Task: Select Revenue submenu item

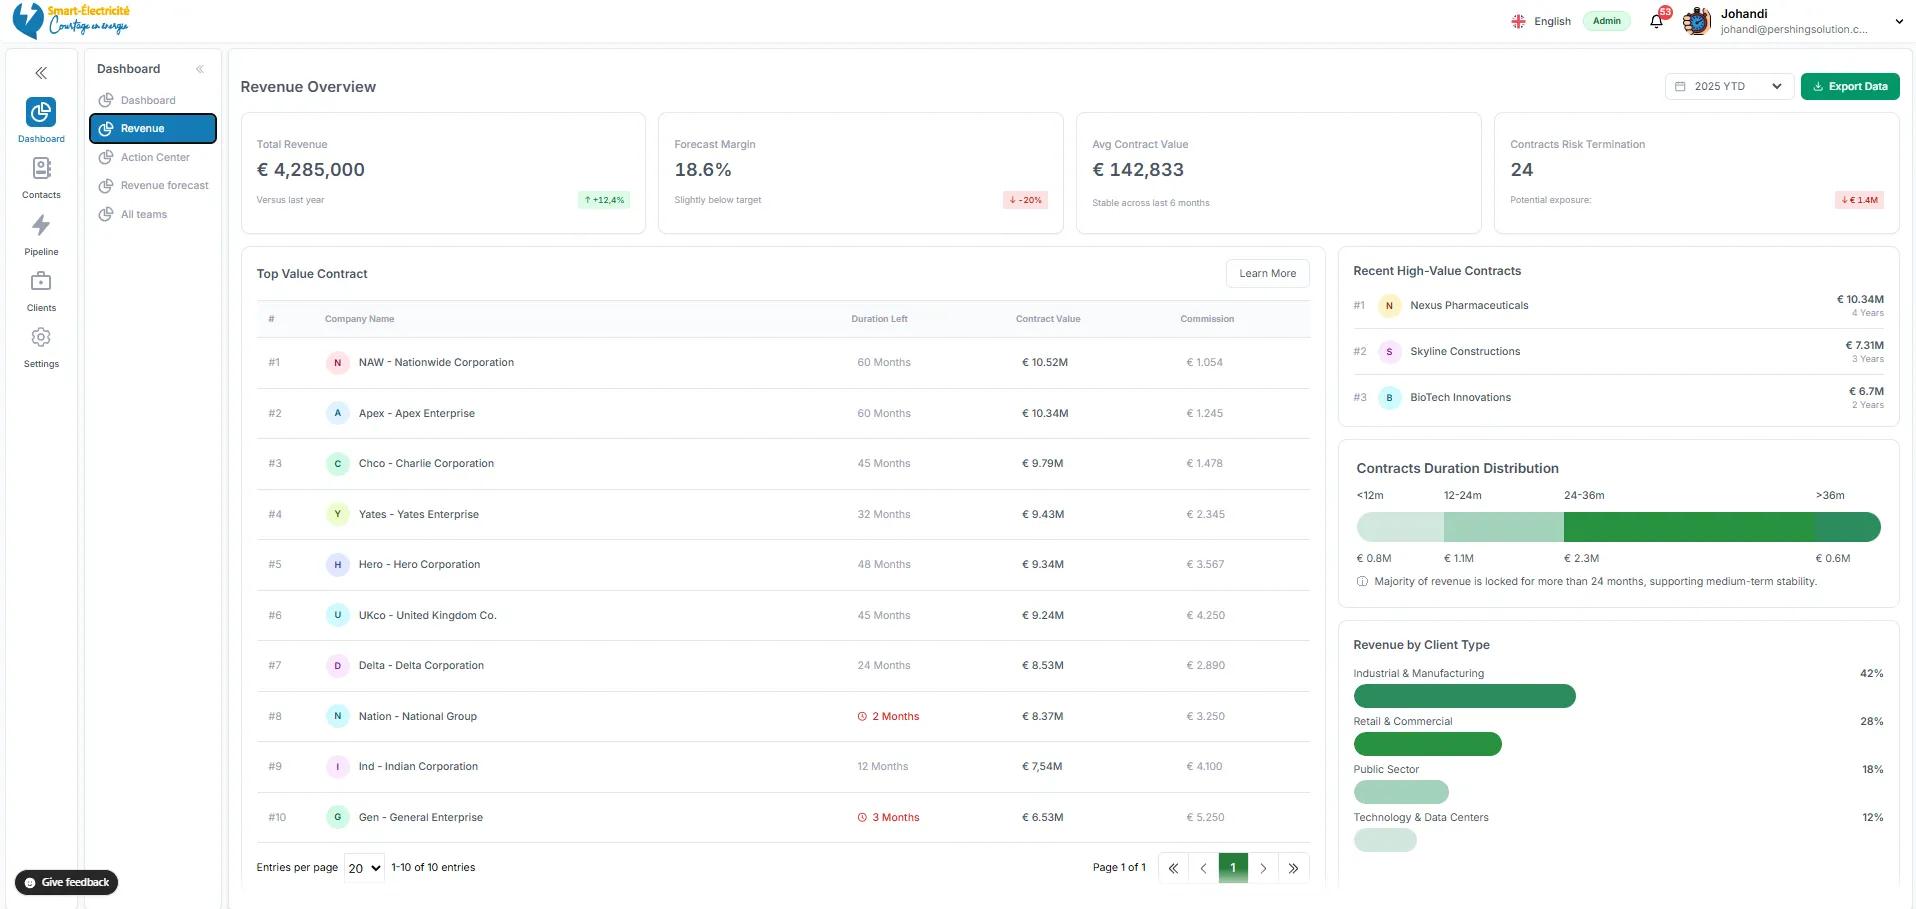Action: pos(152,128)
